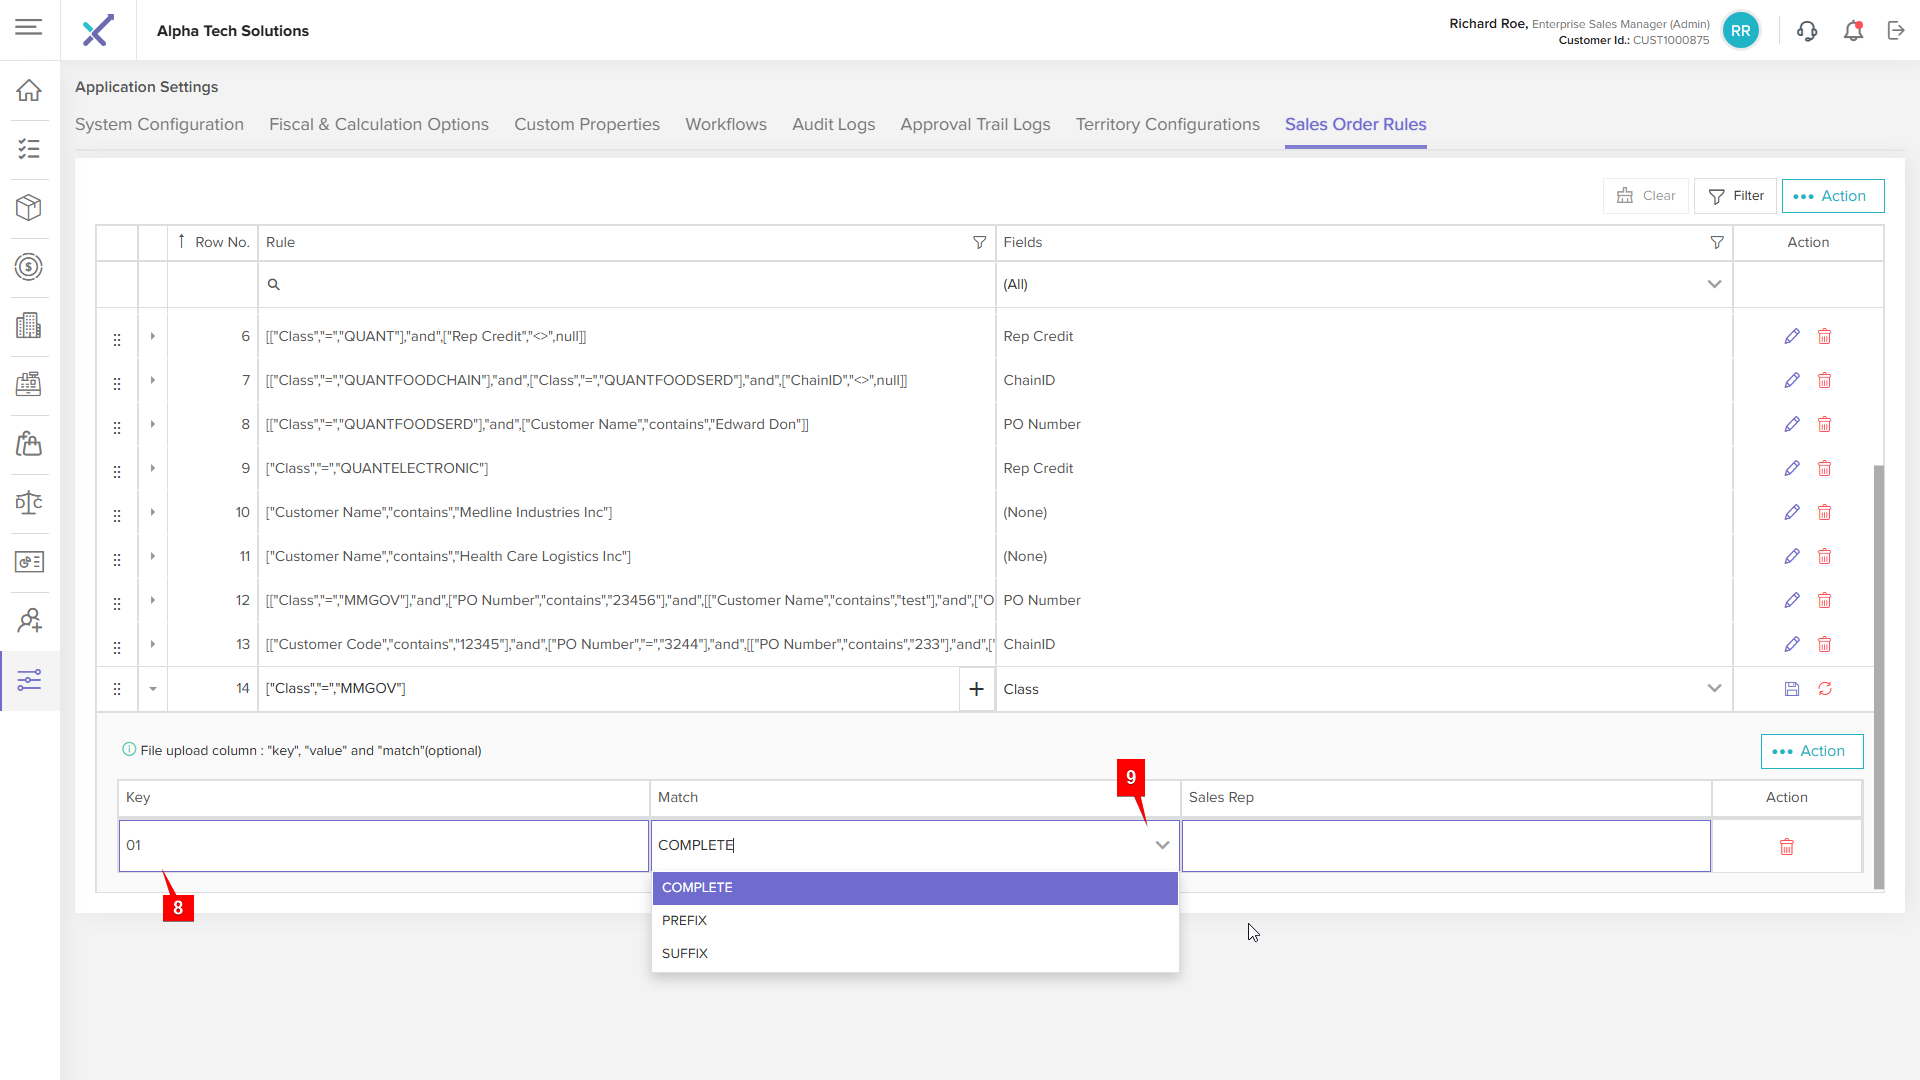Click the logout icon
This screenshot has width=1920, height=1080.
tap(1896, 31)
